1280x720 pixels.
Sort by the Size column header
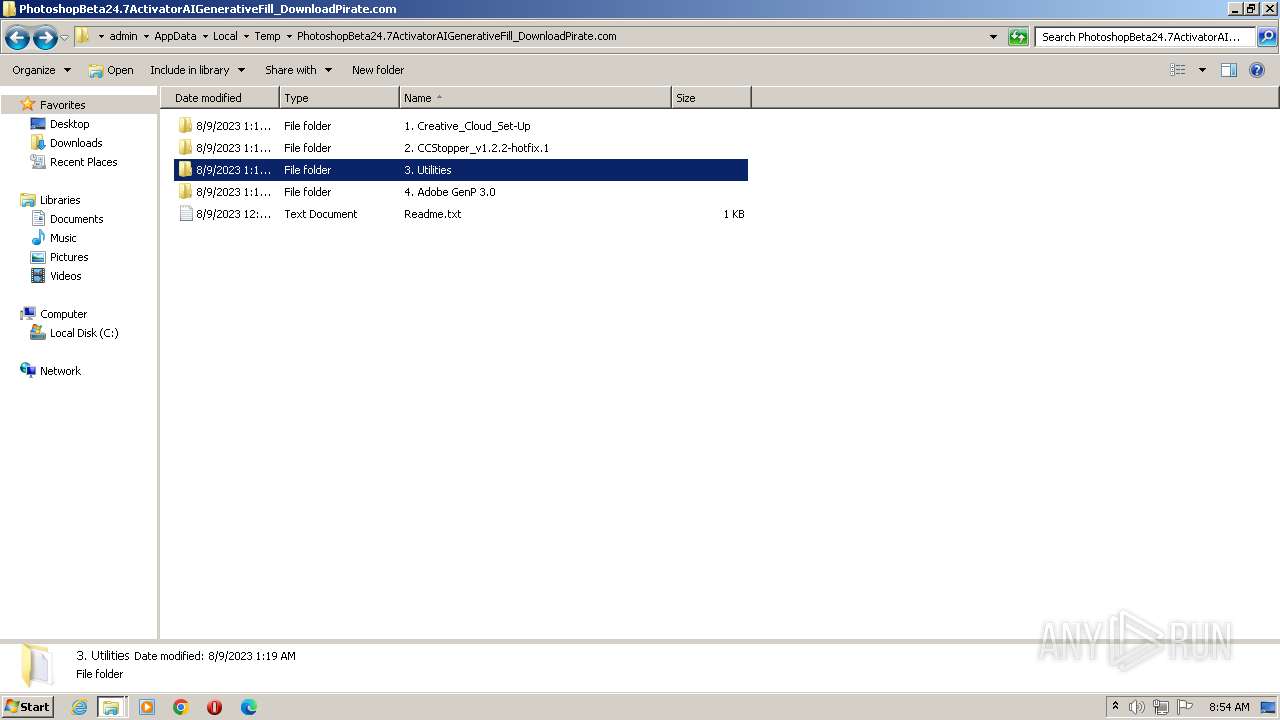click(x=711, y=98)
